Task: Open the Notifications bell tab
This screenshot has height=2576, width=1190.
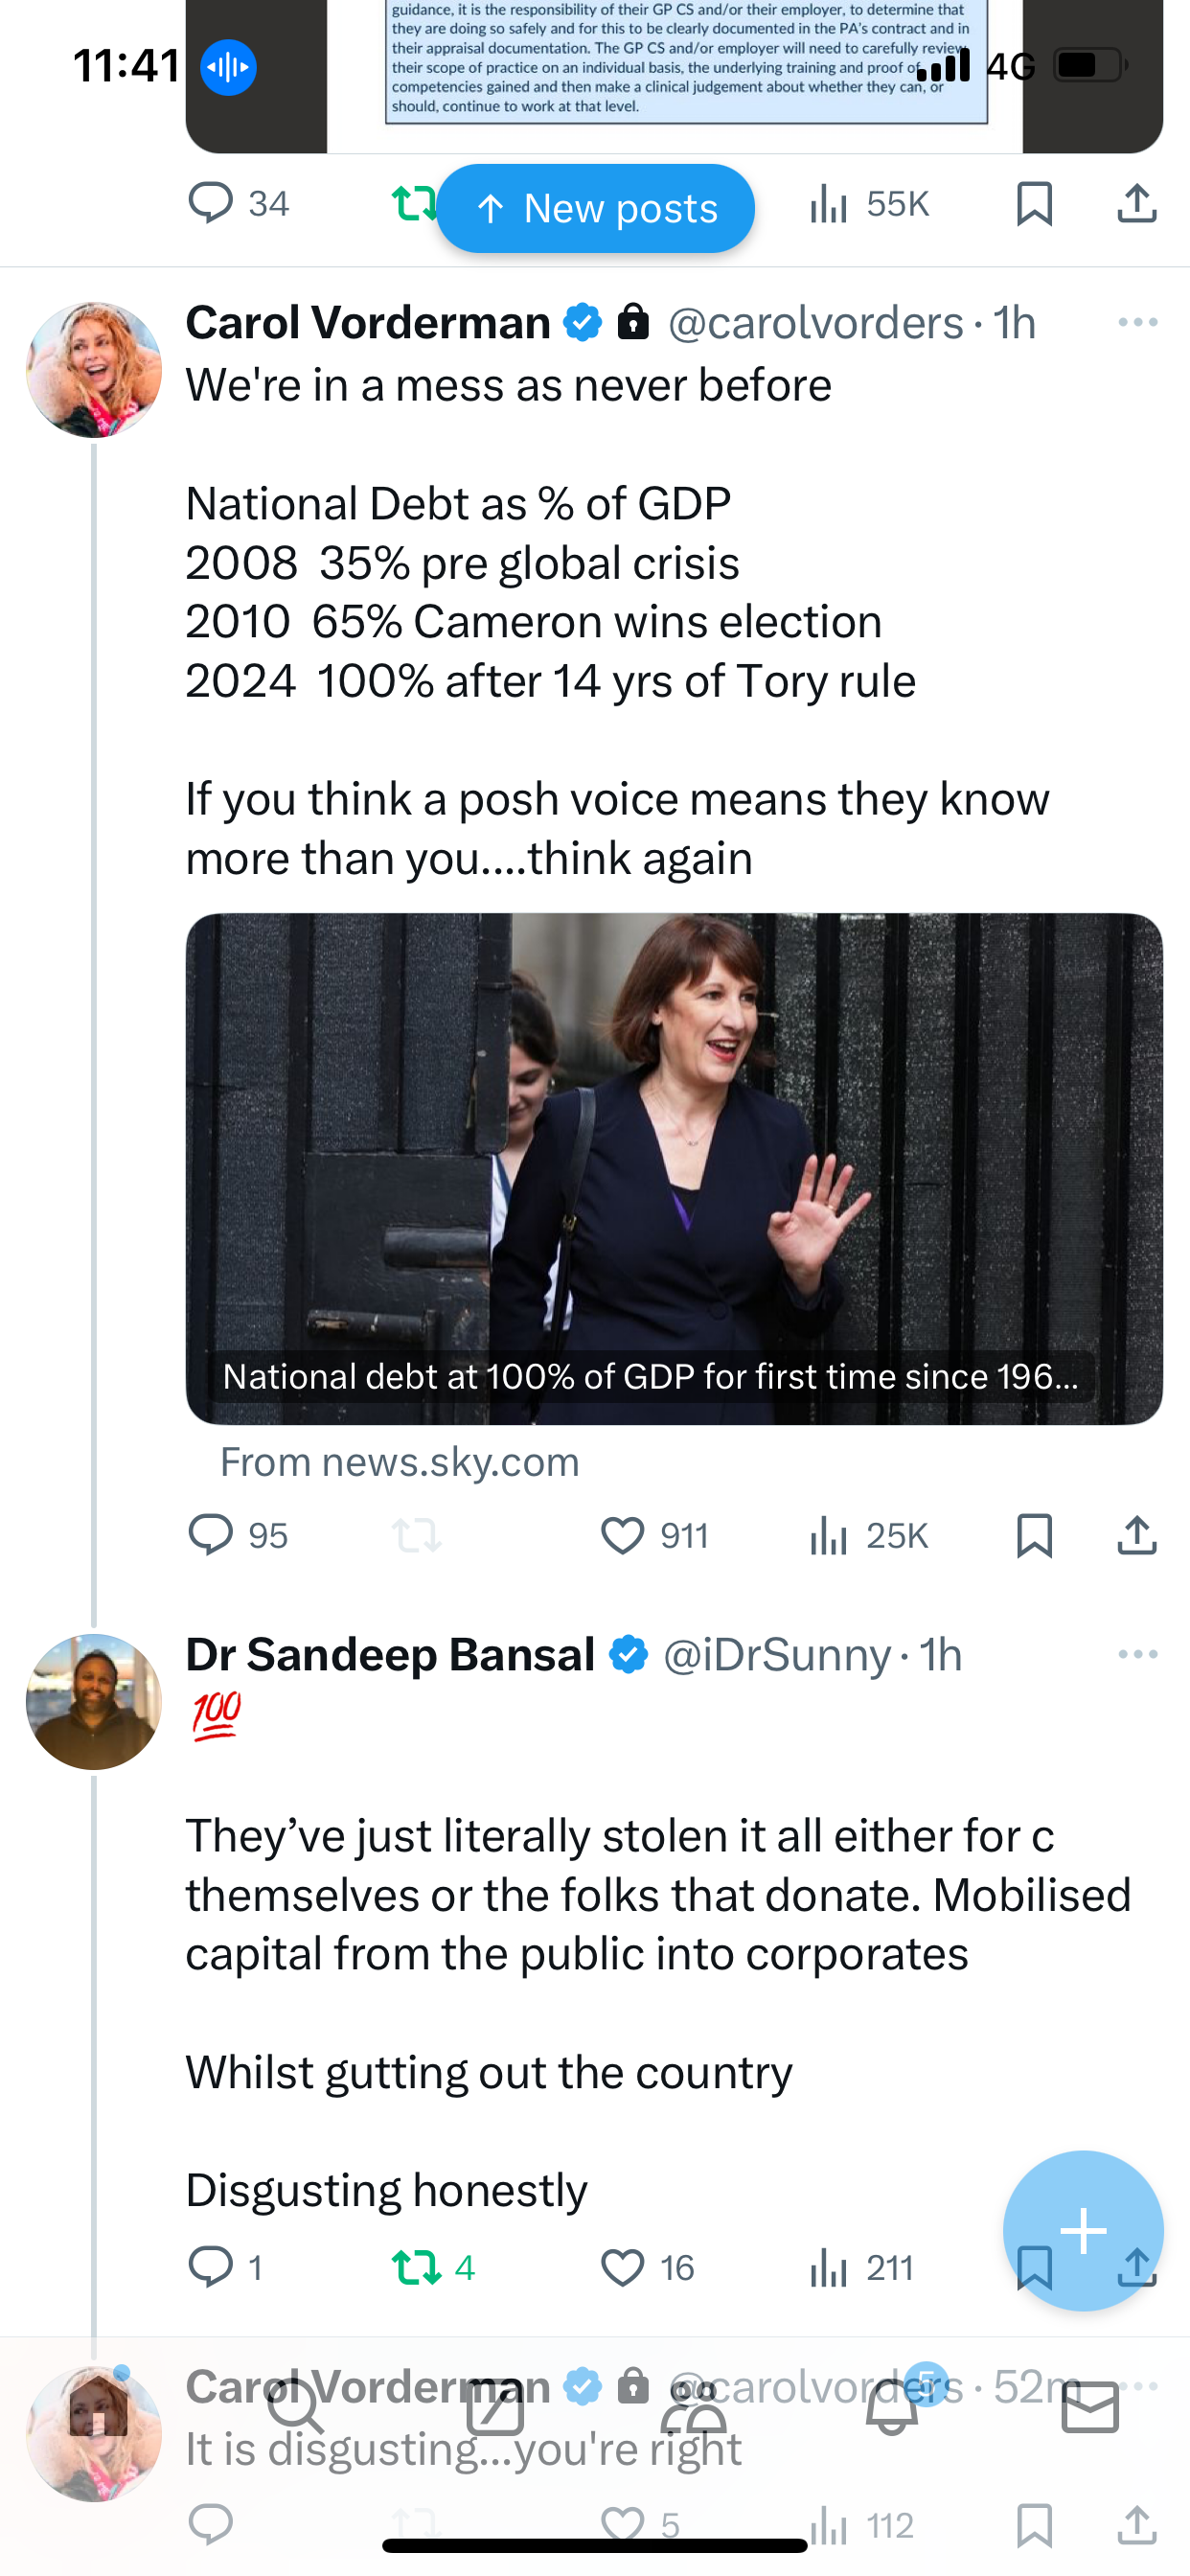Action: point(892,2406)
